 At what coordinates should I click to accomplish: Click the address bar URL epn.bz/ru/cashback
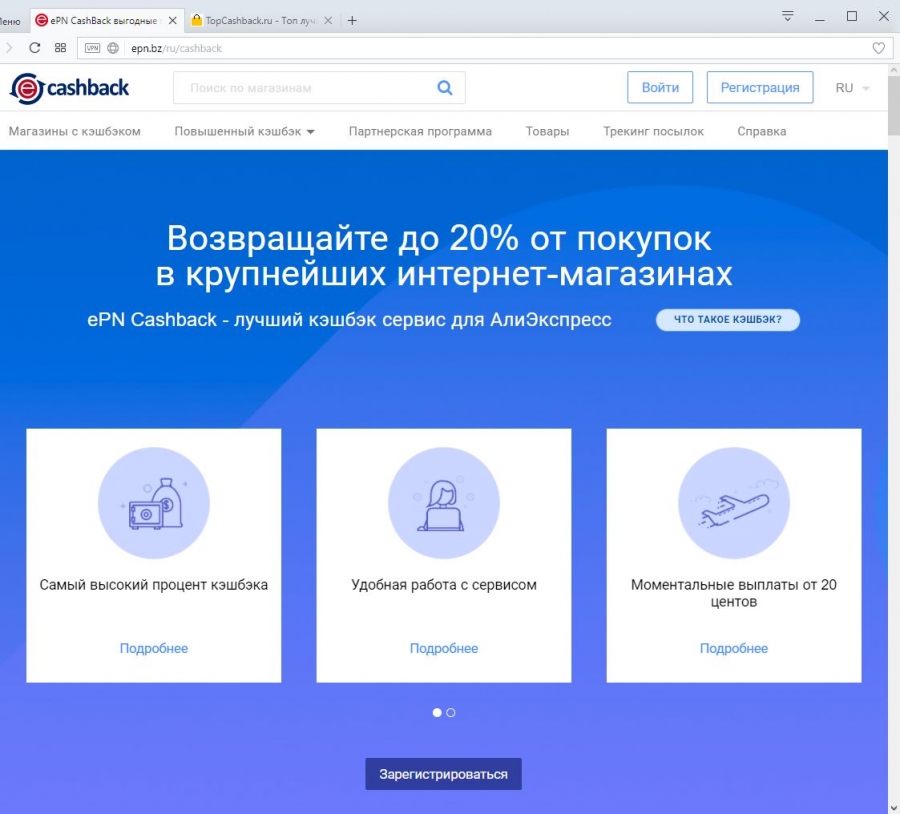coord(176,48)
